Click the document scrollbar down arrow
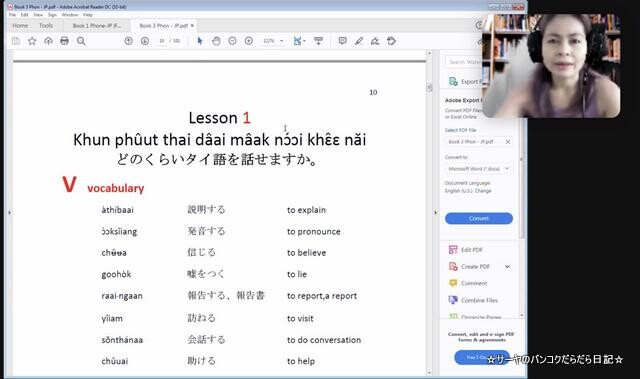Image resolution: width=640 pixels, height=379 pixels. (429, 372)
